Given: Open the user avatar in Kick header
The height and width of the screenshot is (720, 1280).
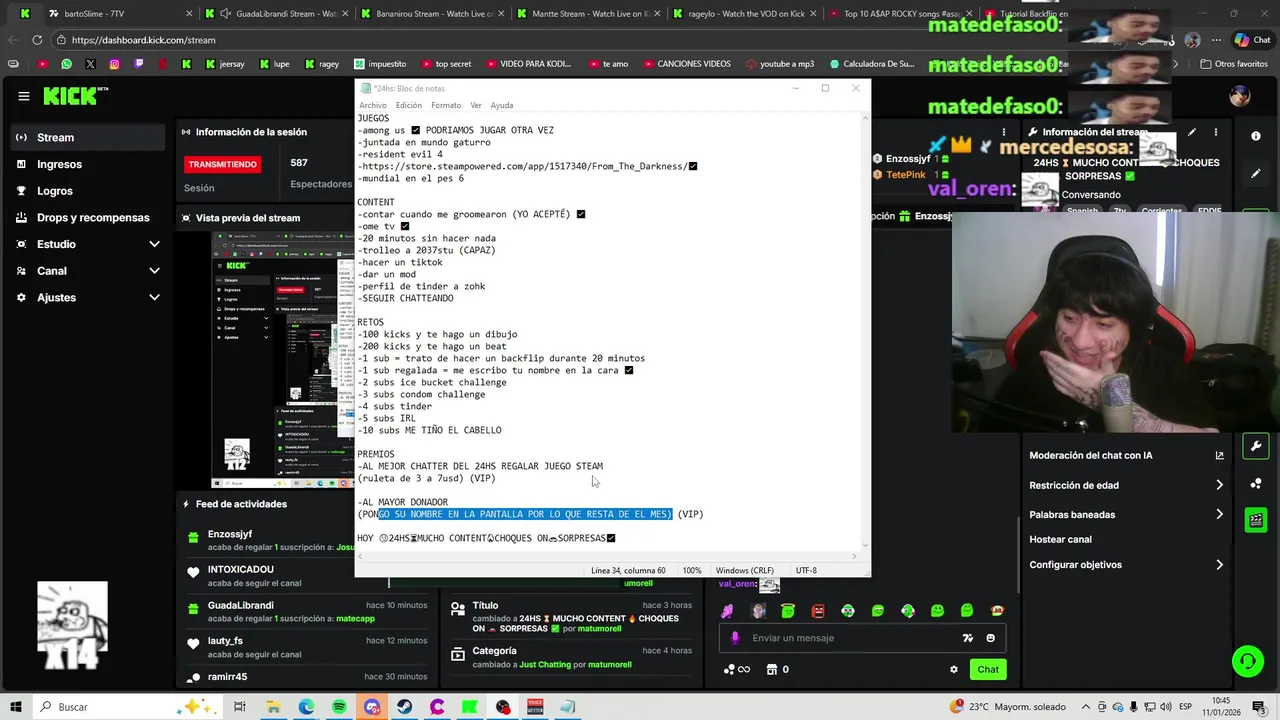Looking at the screenshot, I should pos(1240,96).
